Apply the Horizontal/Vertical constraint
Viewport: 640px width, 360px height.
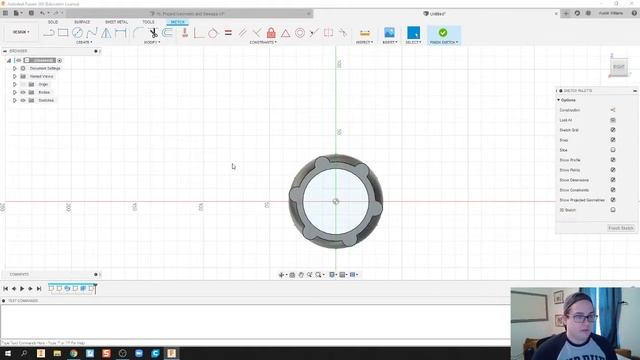185,33
